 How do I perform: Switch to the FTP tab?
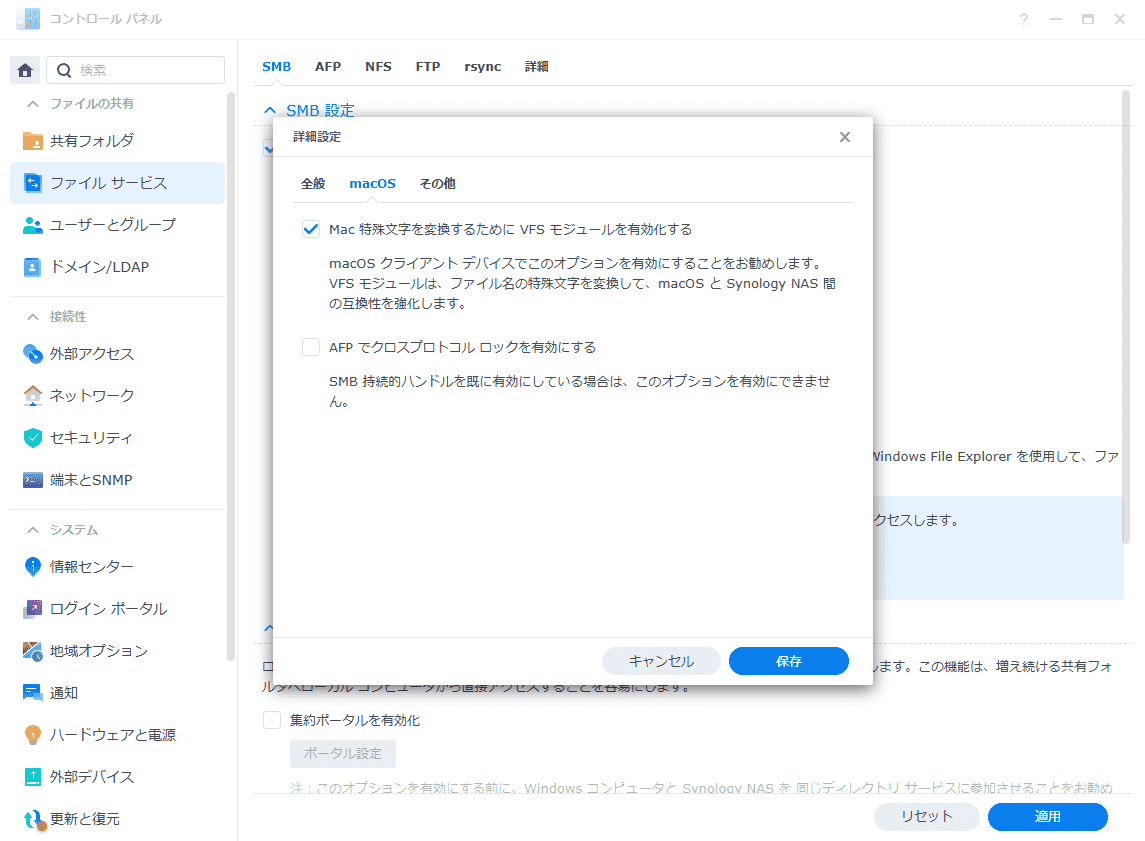428,66
